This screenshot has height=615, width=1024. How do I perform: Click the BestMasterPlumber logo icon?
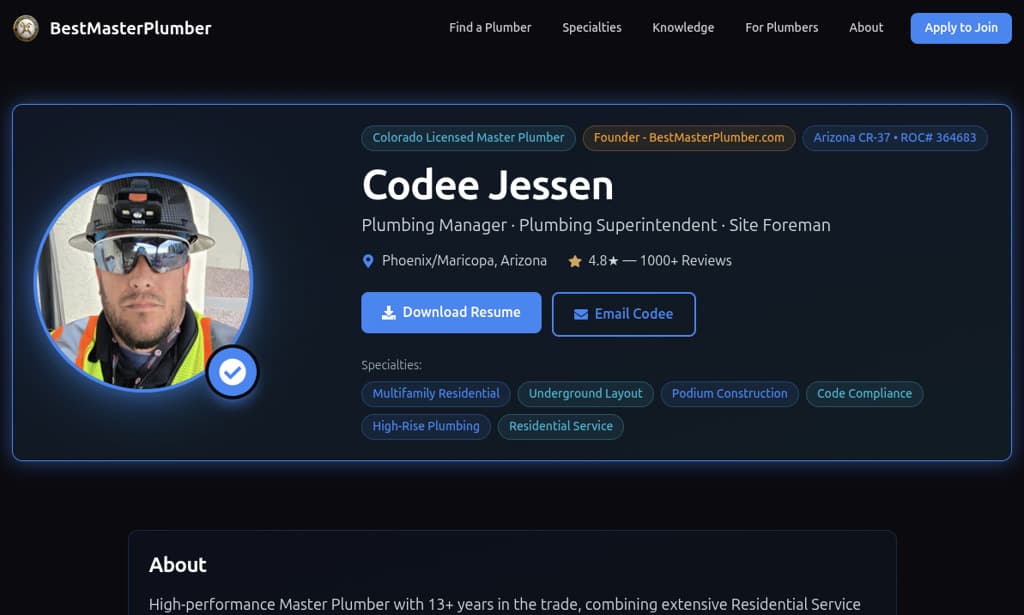pyautogui.click(x=26, y=28)
